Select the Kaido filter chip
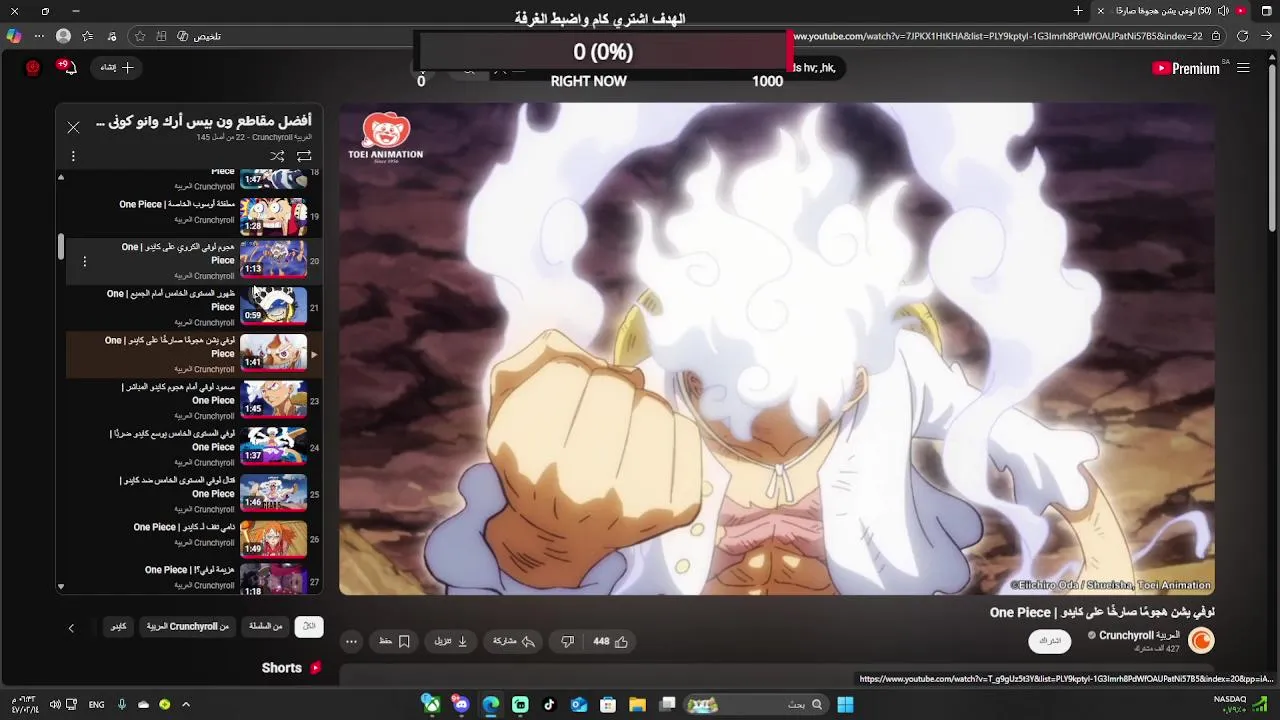The width and height of the screenshot is (1280, 720). [118, 627]
